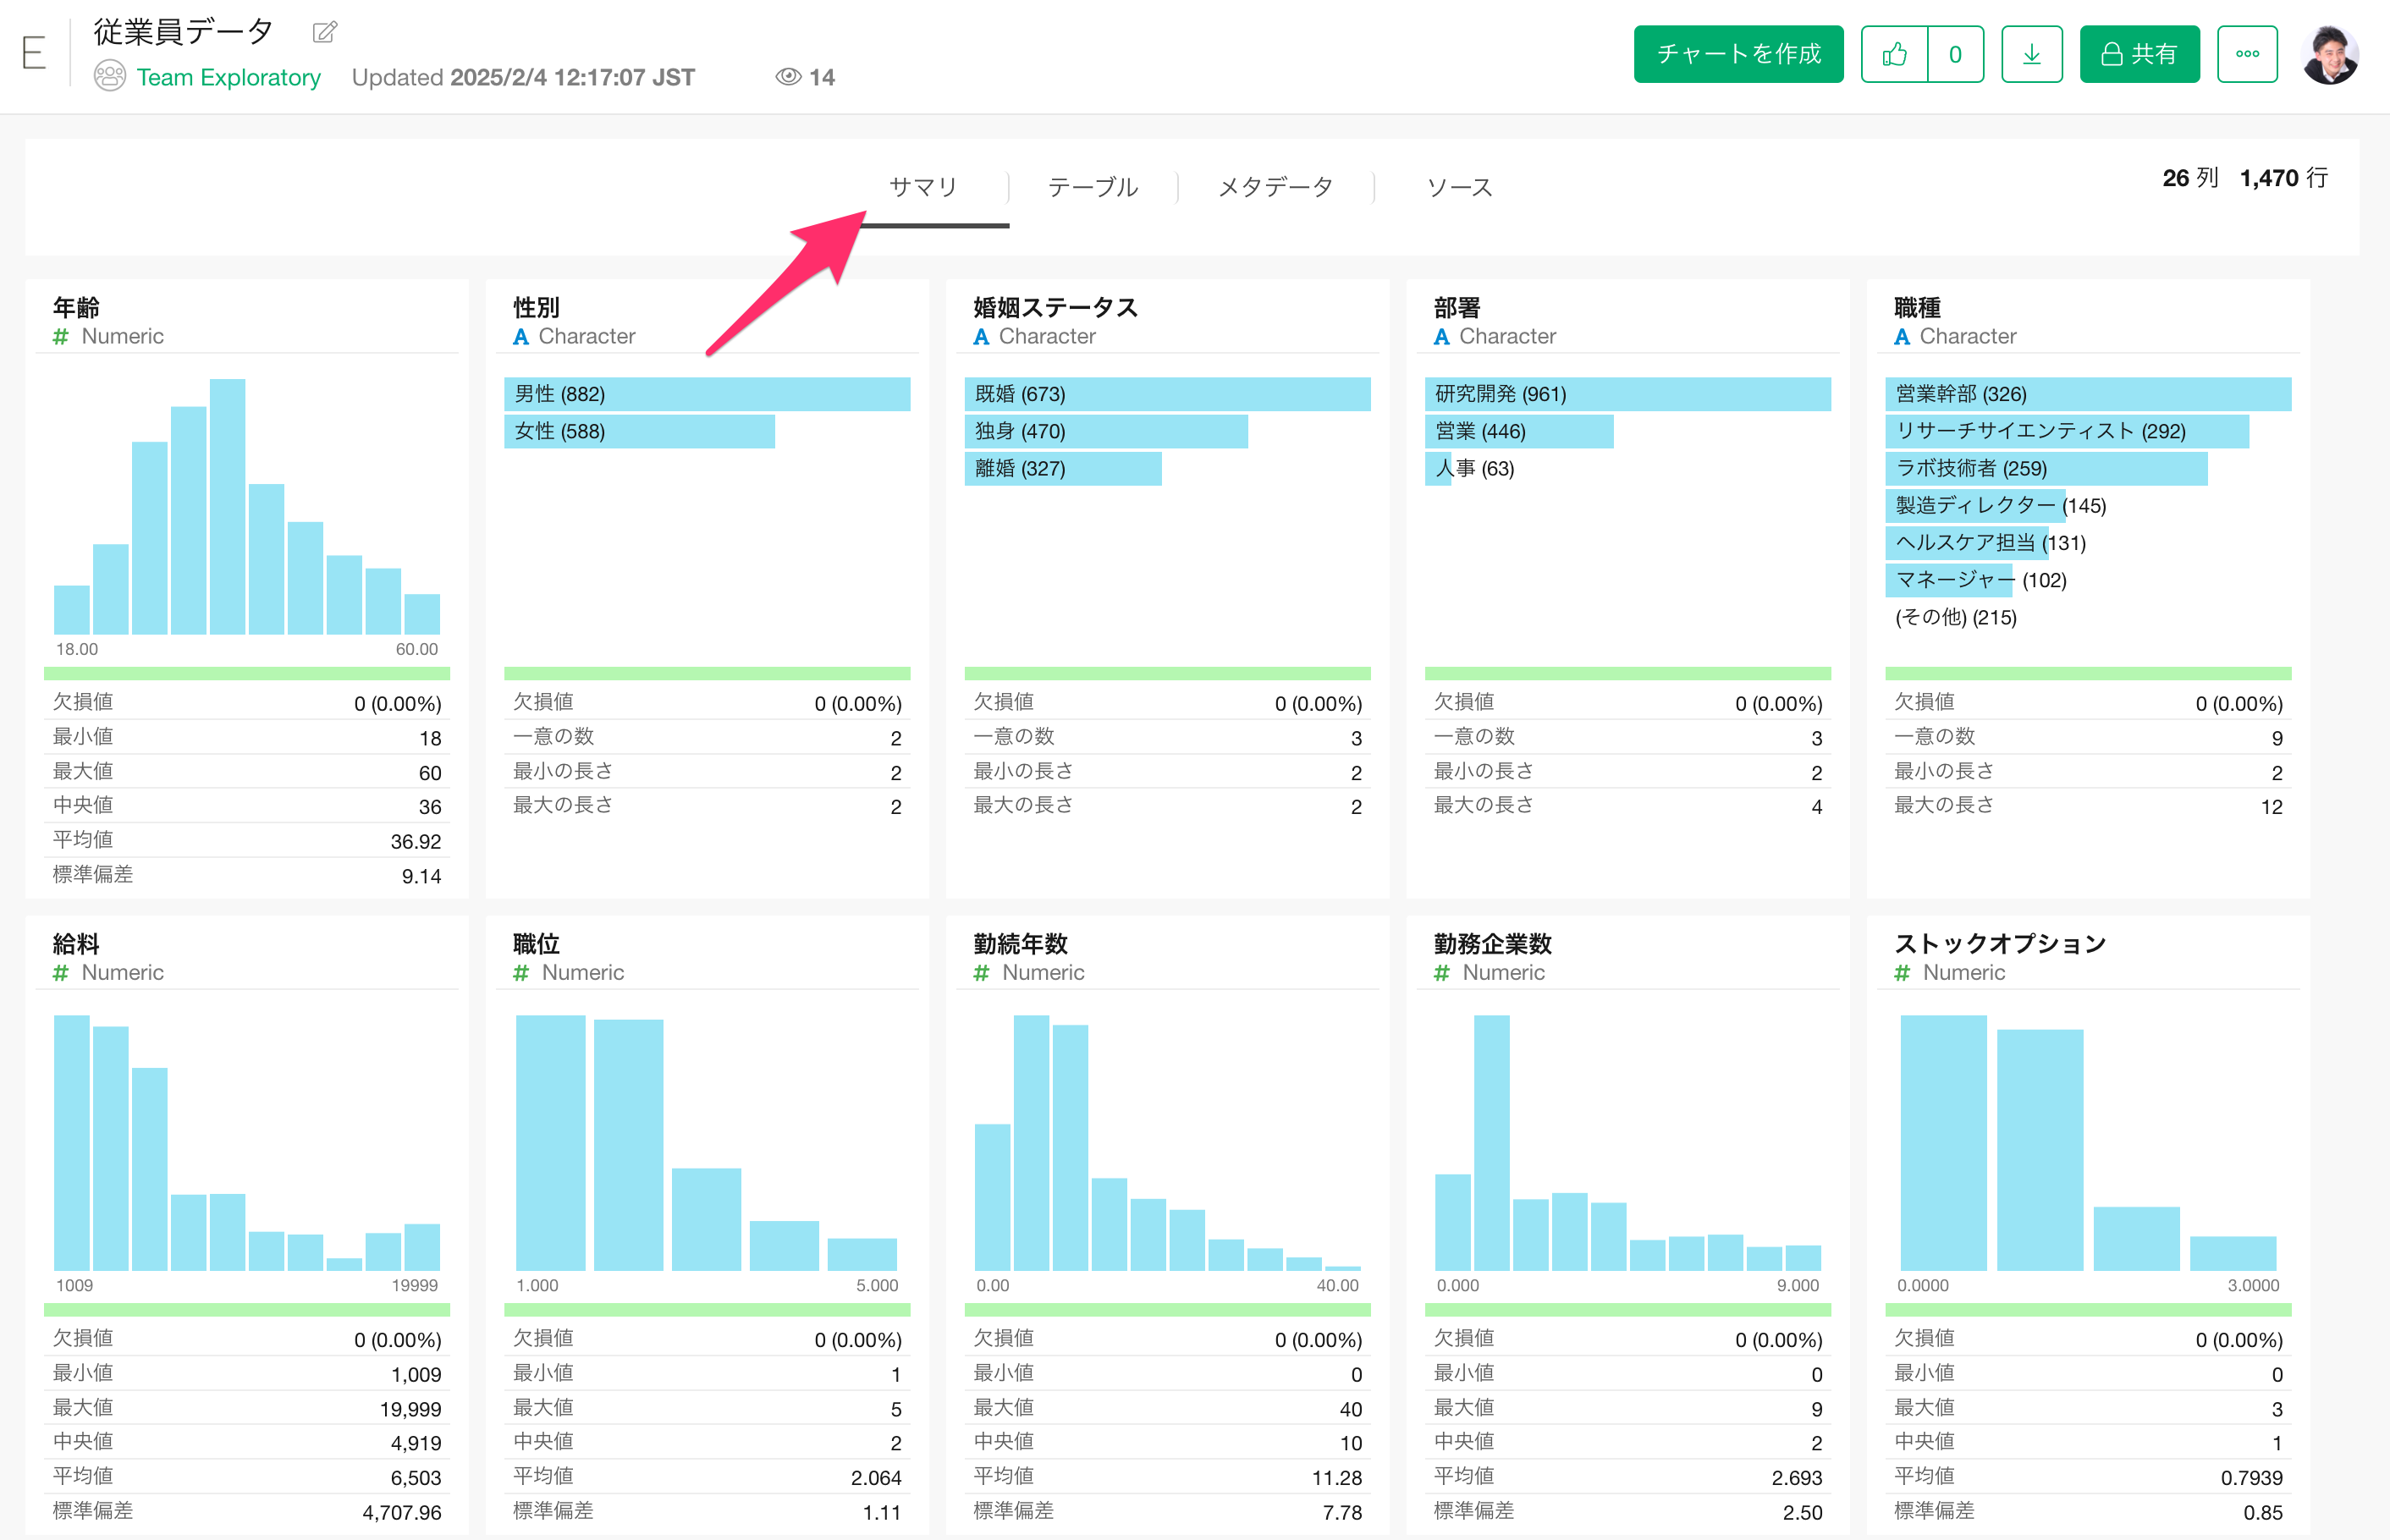This screenshot has height=1540, width=2390.
Task: Open the メタデータ tab
Action: [x=1275, y=187]
